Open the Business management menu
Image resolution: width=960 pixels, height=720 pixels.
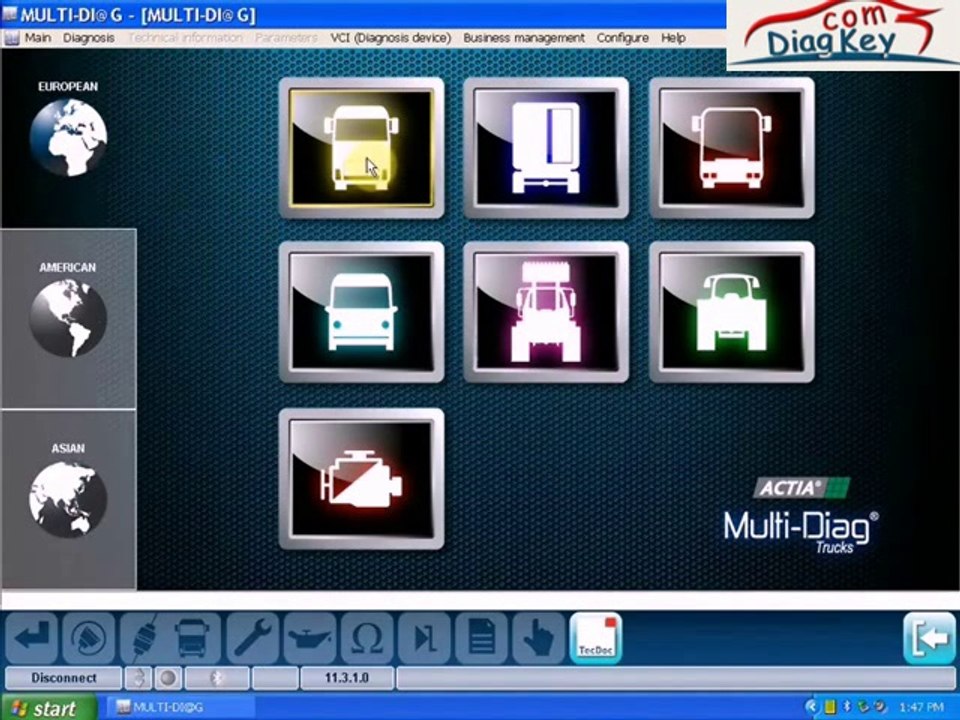pos(524,38)
